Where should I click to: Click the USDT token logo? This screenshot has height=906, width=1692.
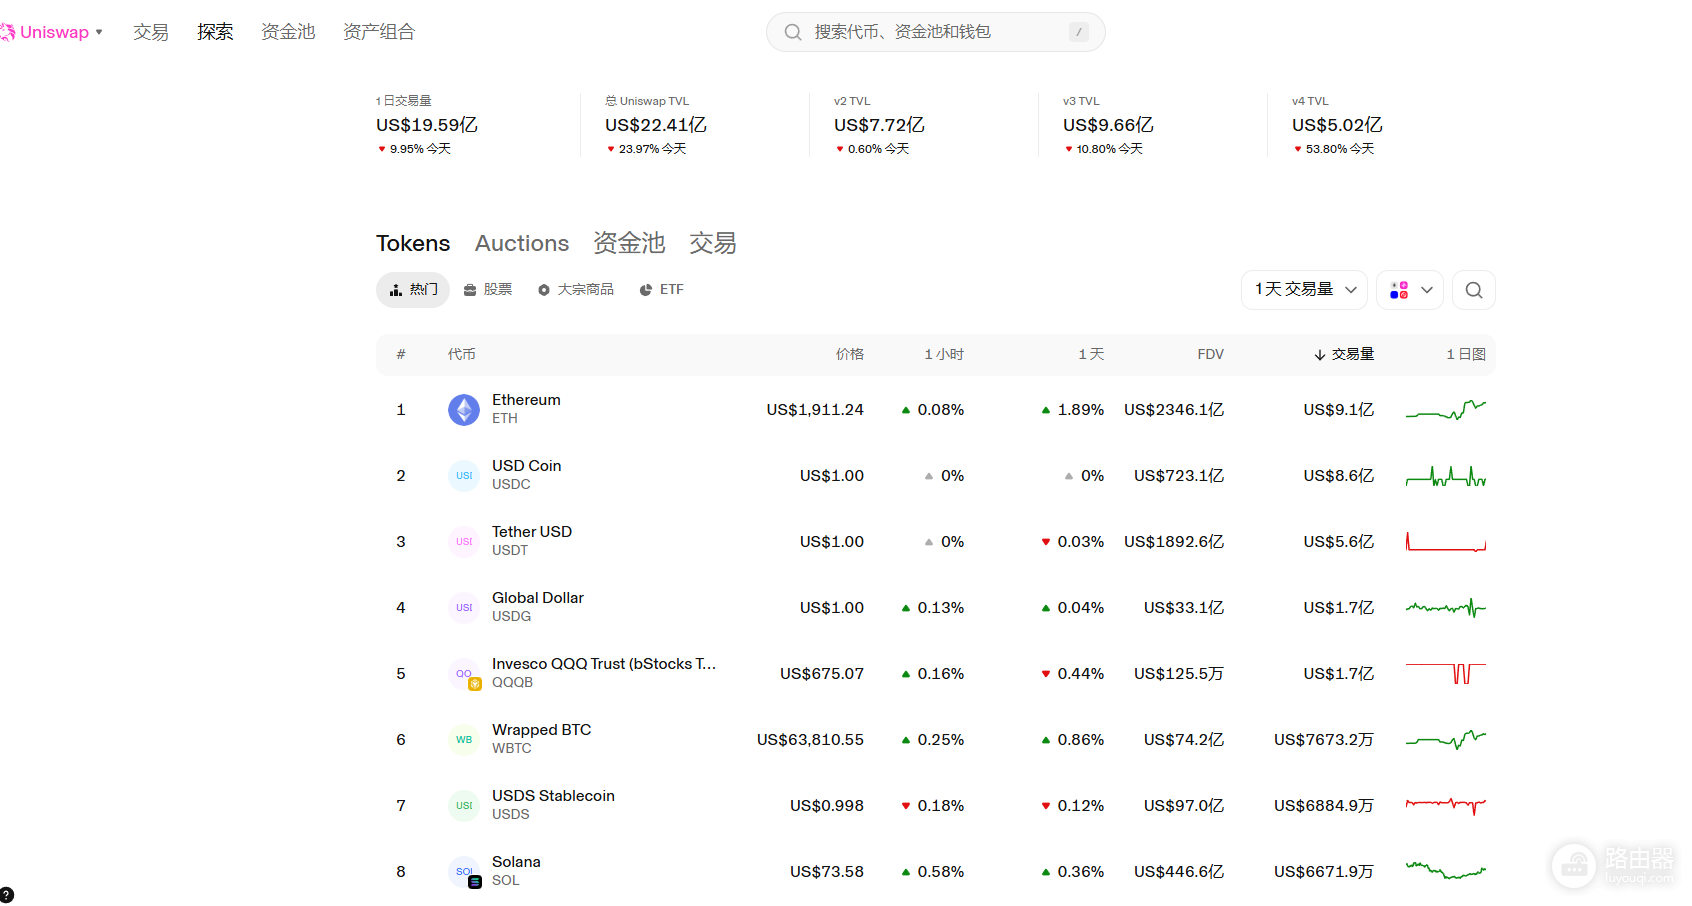[464, 542]
